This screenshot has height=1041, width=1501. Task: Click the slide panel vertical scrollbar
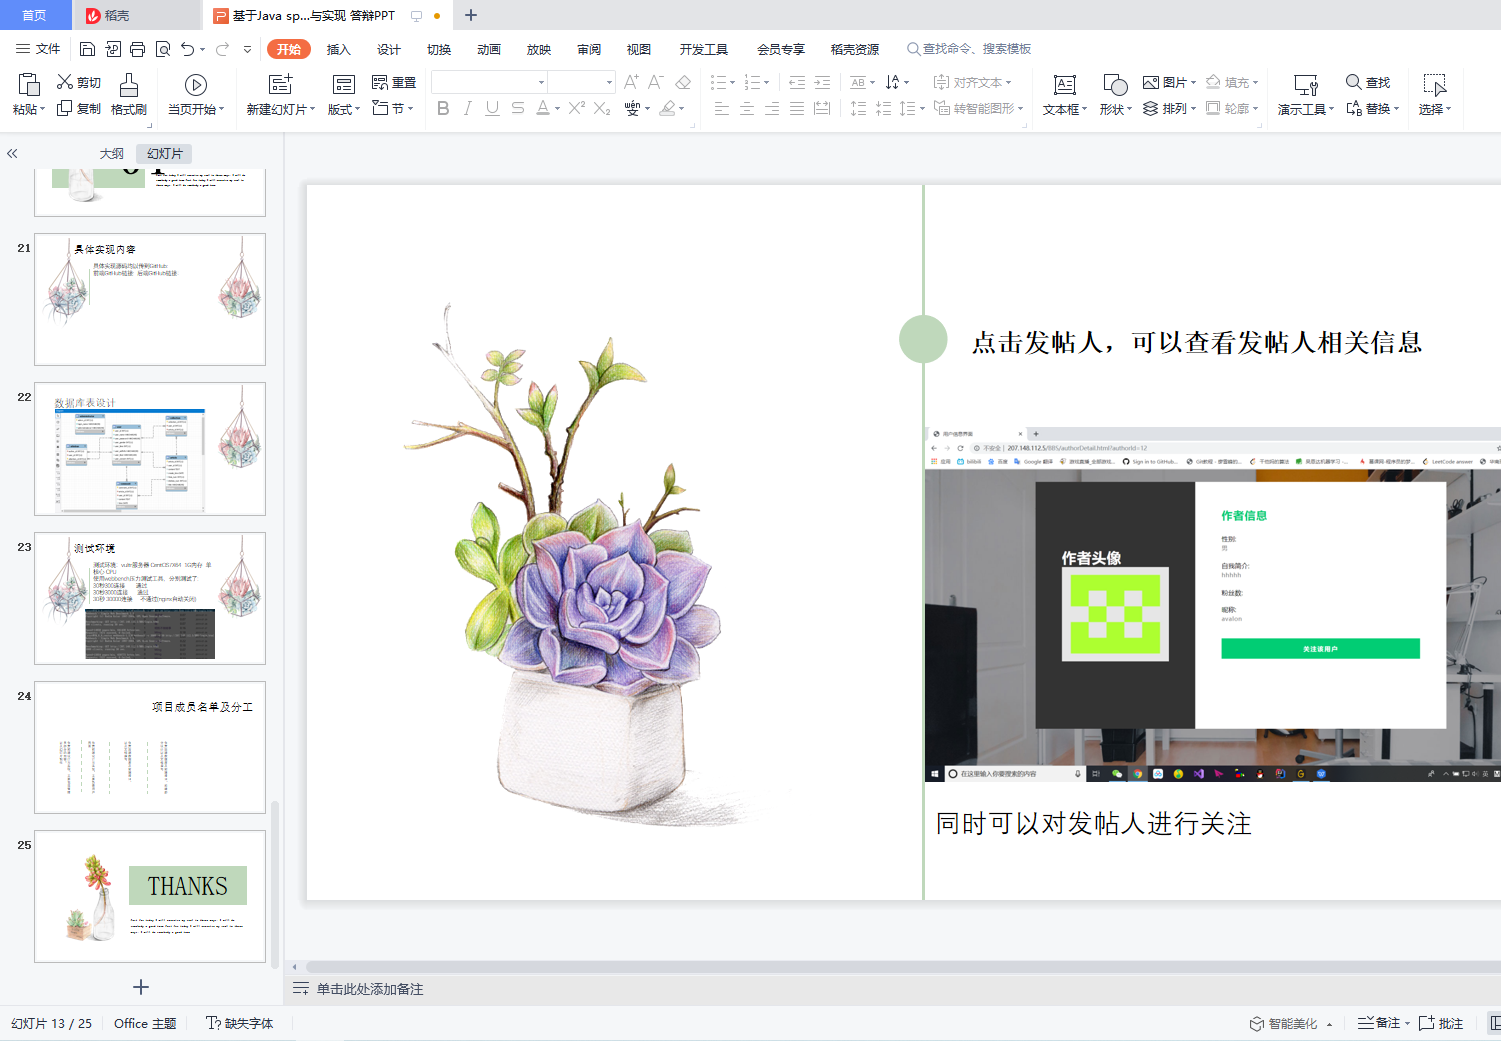coord(275,883)
